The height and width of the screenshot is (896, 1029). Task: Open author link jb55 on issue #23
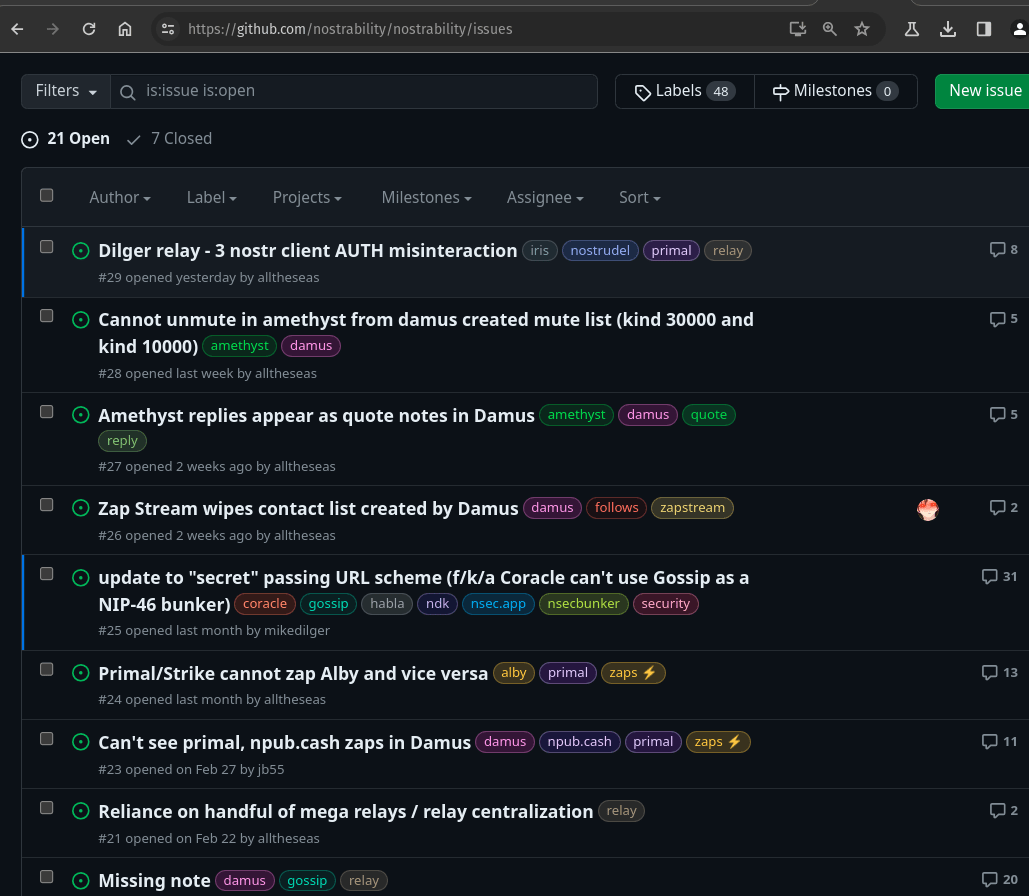coord(271,769)
